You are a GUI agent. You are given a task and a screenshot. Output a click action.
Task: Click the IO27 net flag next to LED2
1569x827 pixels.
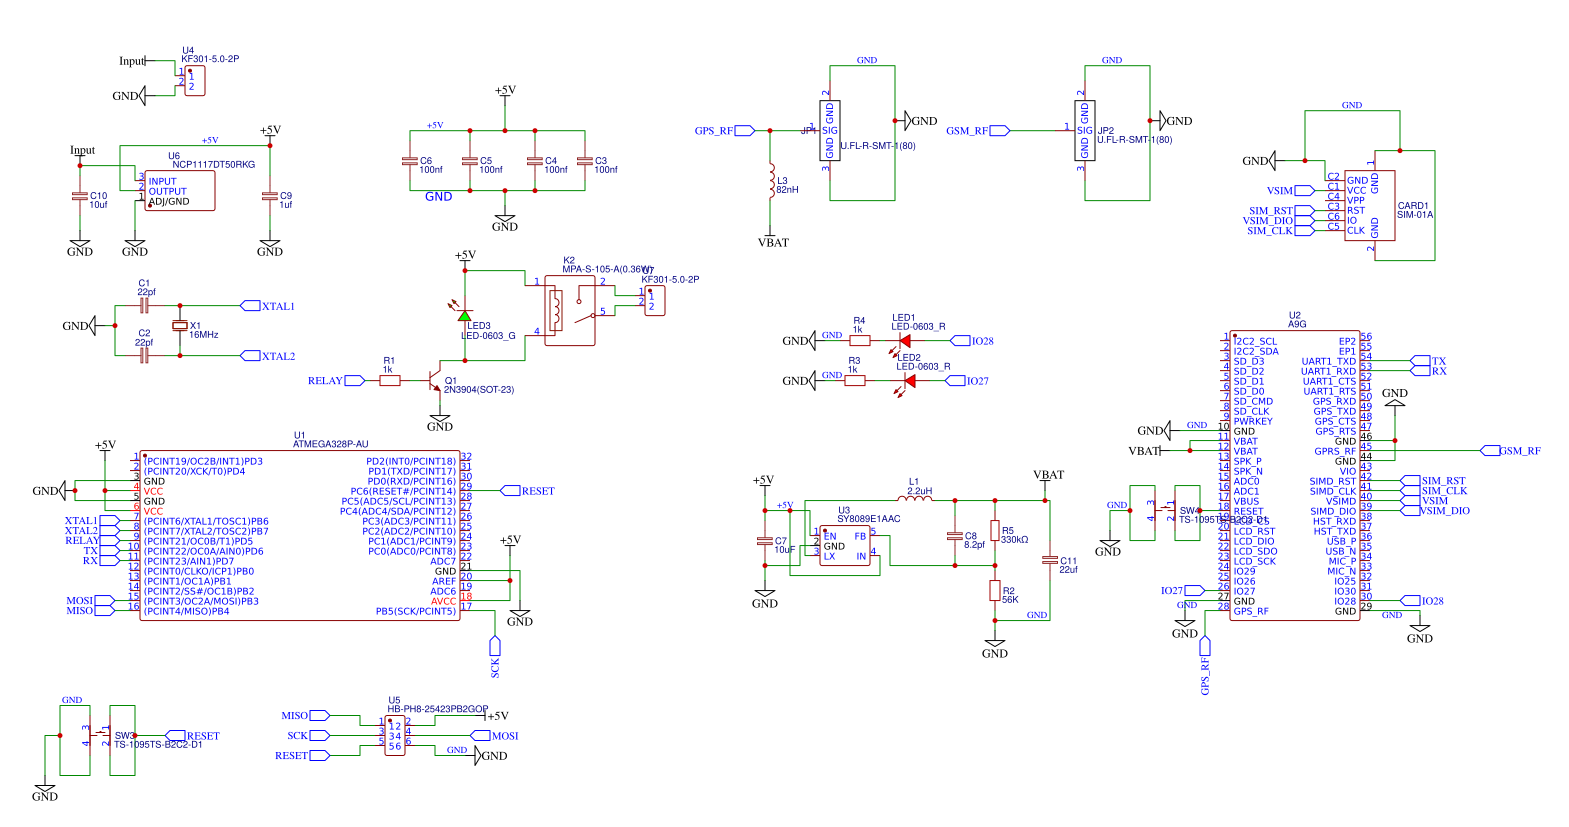tap(967, 381)
